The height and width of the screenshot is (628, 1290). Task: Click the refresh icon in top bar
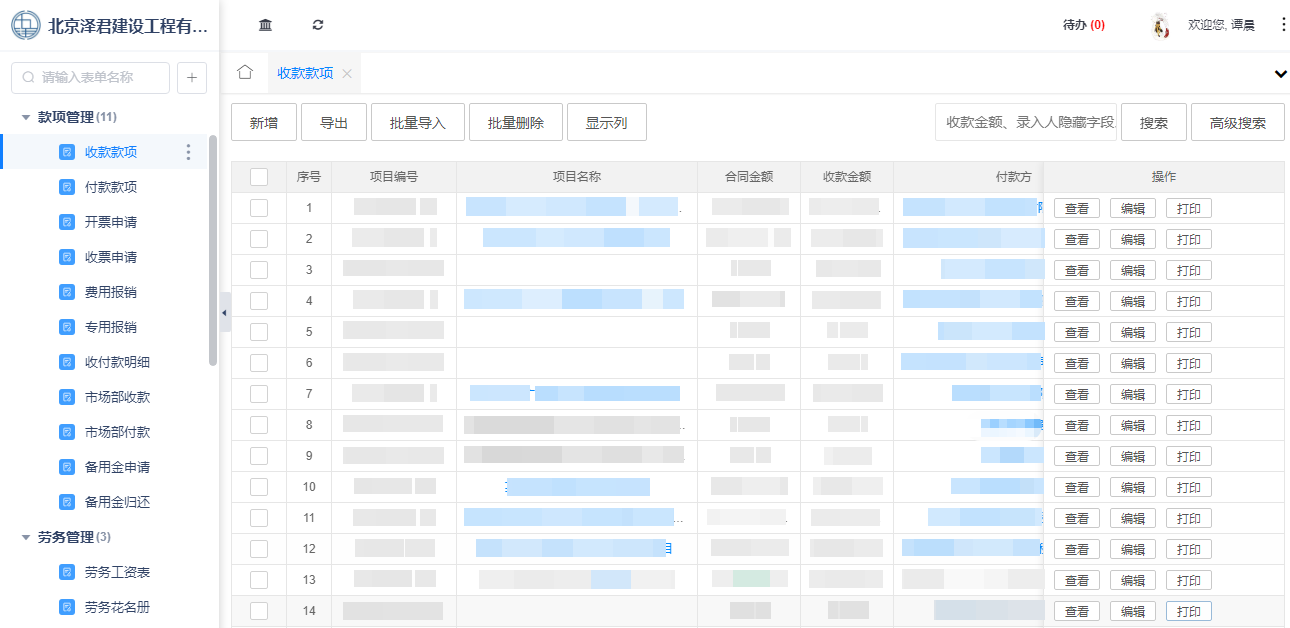point(318,25)
